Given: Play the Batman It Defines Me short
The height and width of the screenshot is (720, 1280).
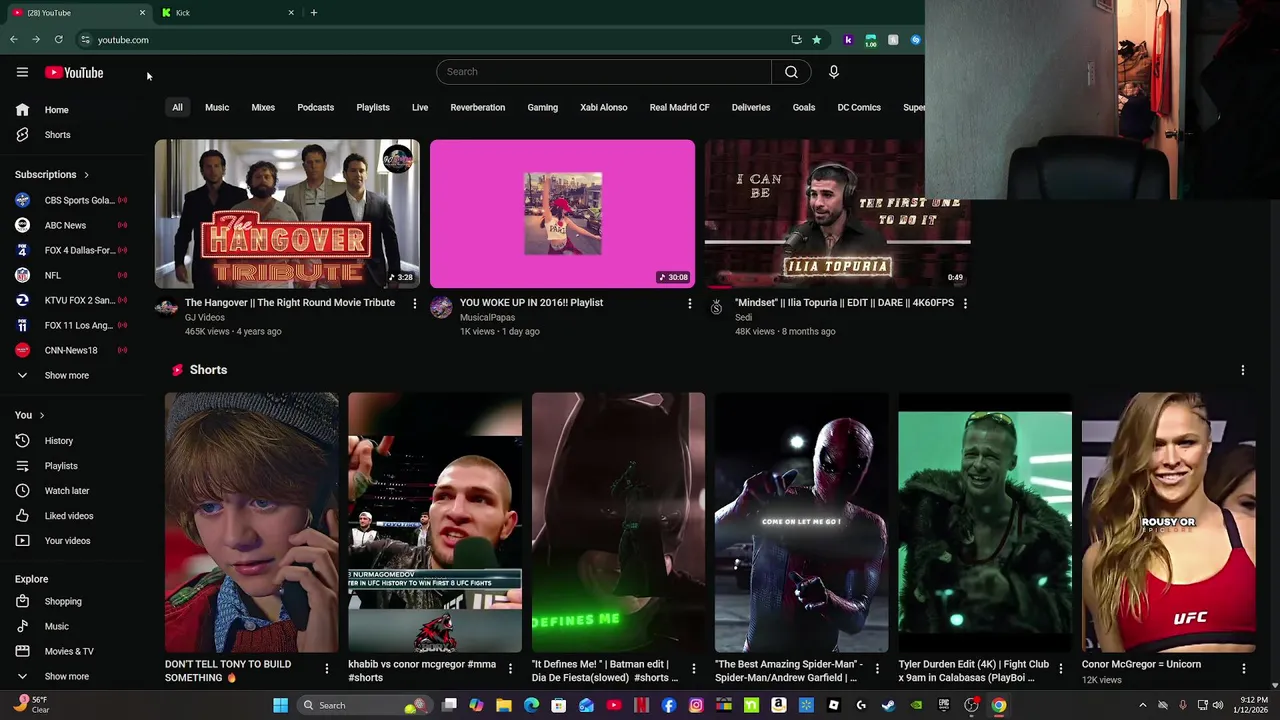Looking at the screenshot, I should tap(618, 522).
